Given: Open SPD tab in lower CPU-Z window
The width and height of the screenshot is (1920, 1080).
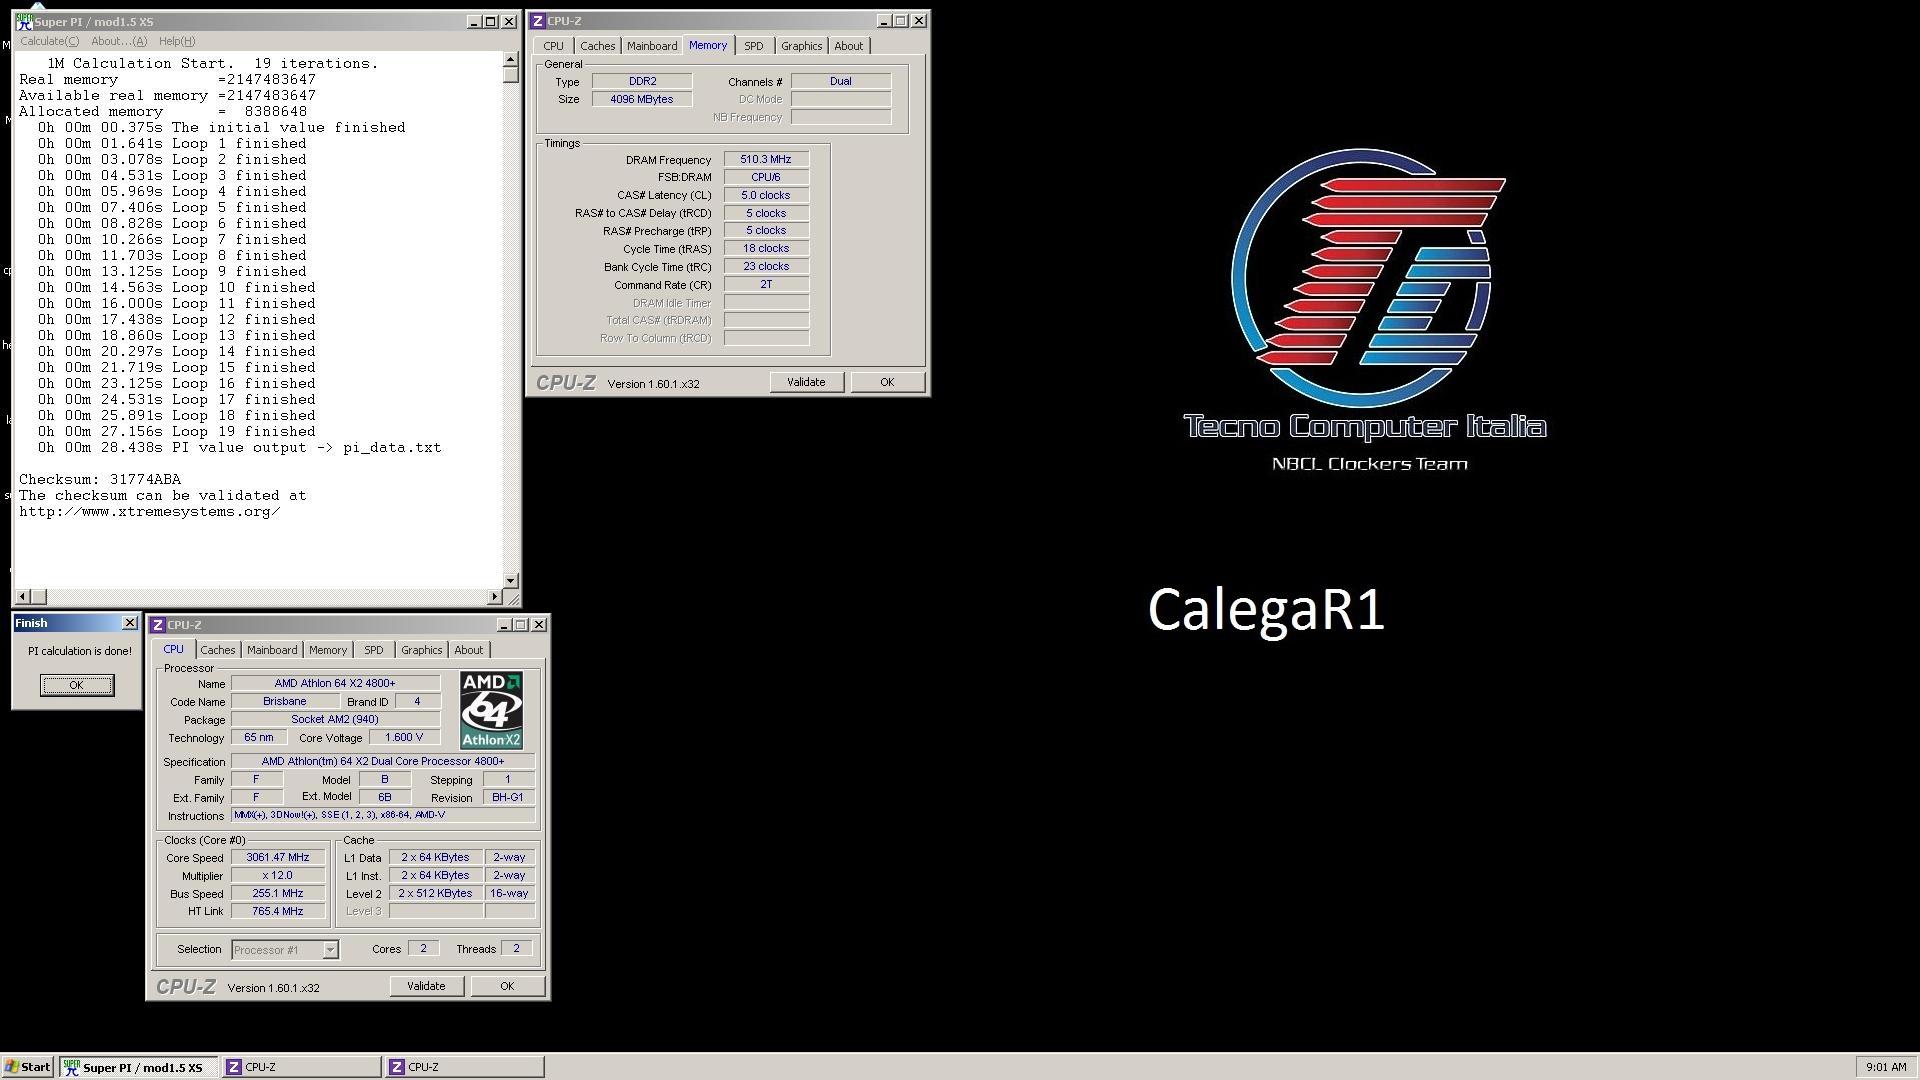Looking at the screenshot, I should coord(373,650).
